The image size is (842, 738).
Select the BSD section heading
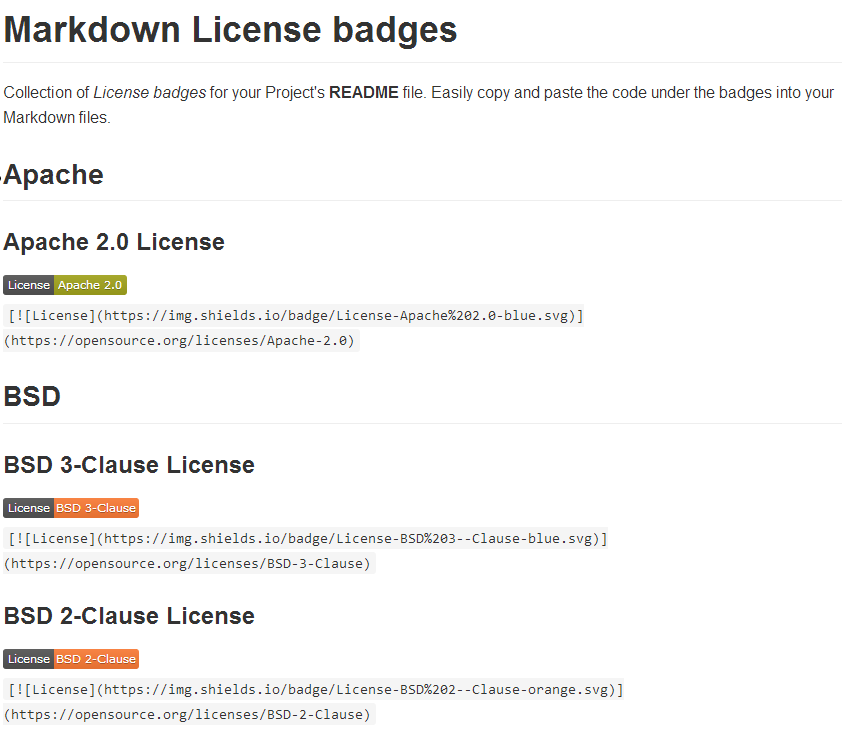[x=31, y=396]
